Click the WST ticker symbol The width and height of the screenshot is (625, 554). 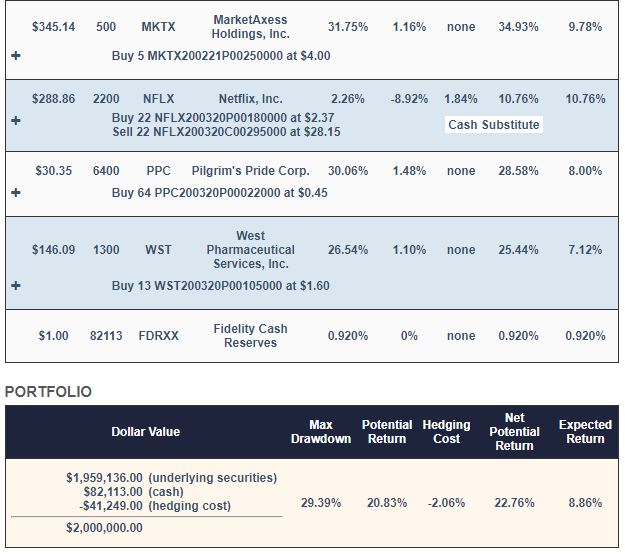(x=158, y=250)
